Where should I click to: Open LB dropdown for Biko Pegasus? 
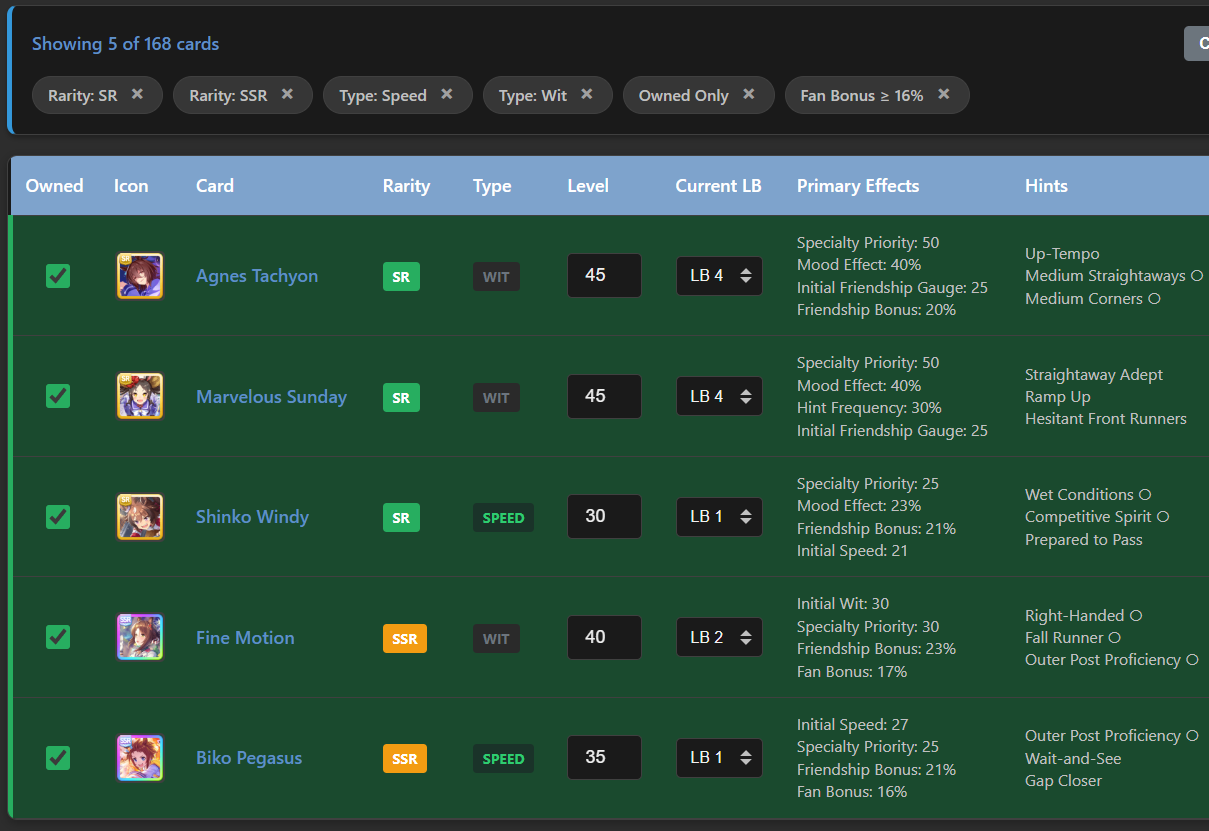point(719,758)
